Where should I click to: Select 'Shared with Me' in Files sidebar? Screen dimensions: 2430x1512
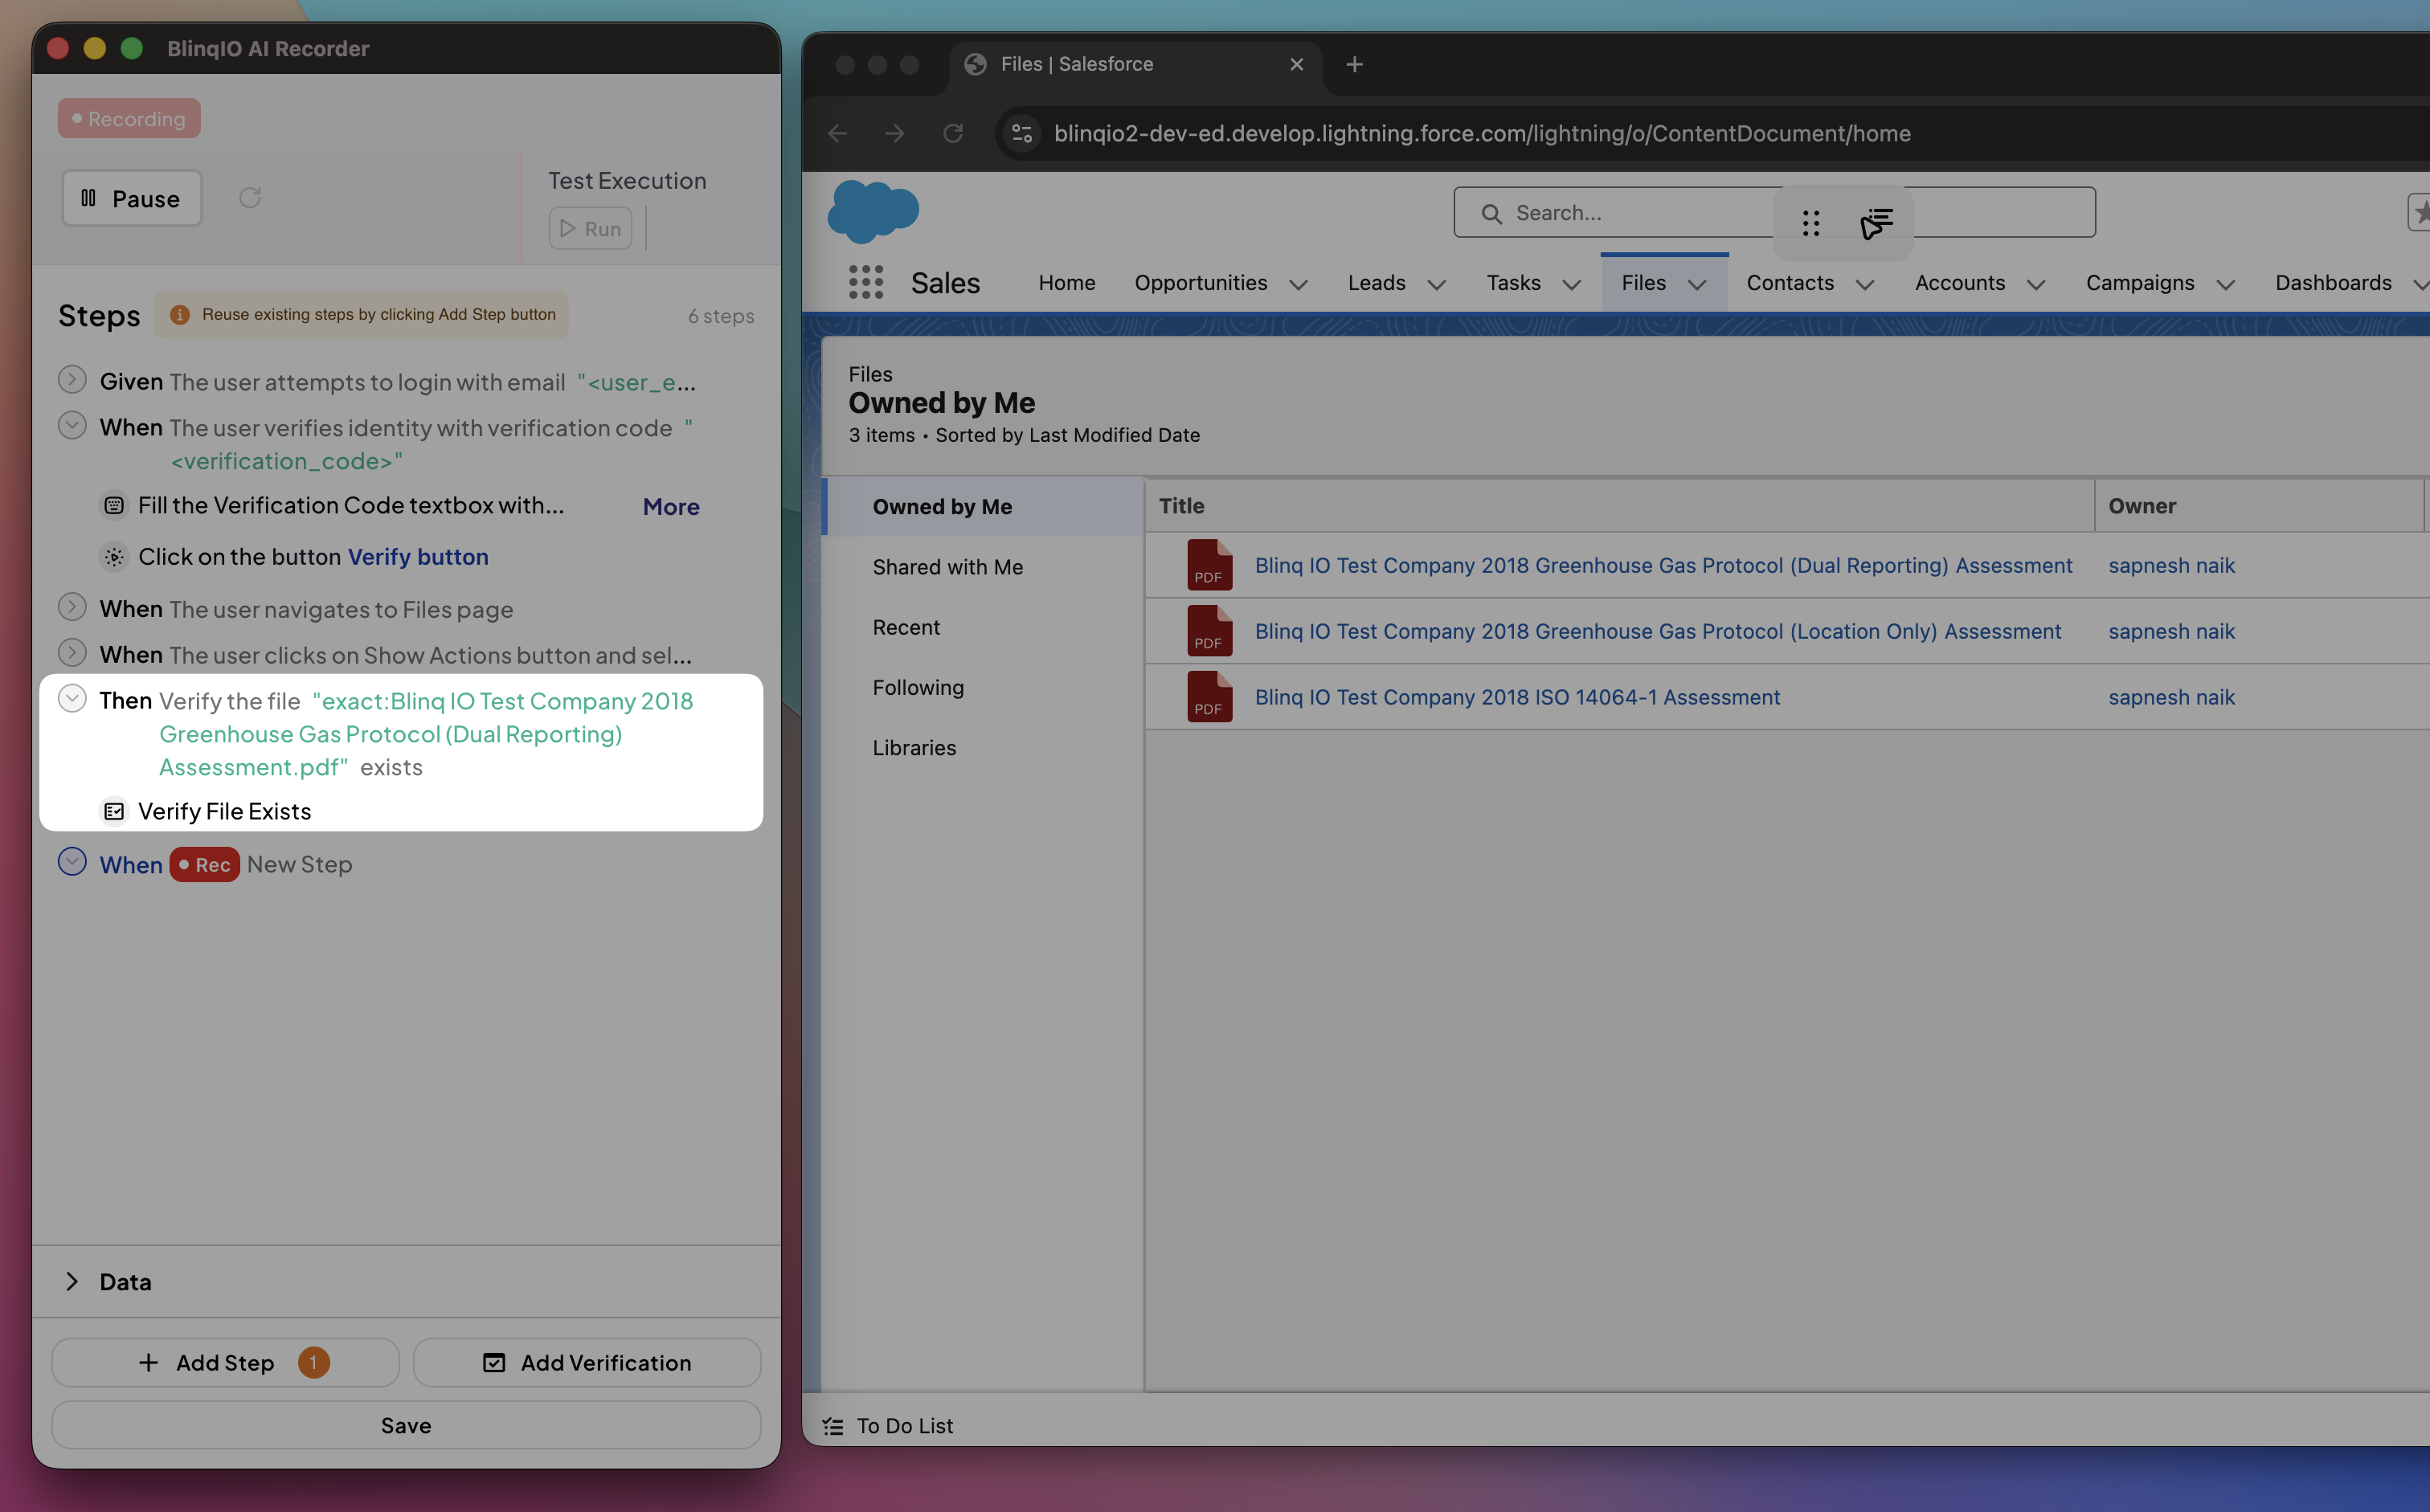click(x=947, y=567)
